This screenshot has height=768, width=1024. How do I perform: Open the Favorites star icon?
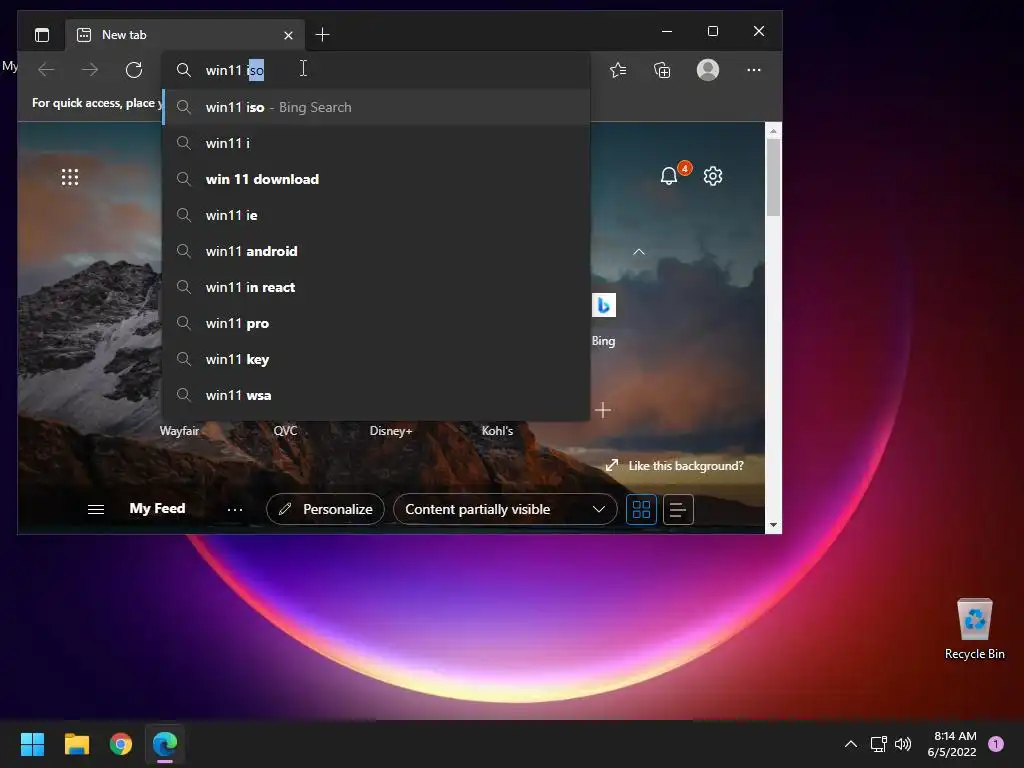(x=618, y=70)
